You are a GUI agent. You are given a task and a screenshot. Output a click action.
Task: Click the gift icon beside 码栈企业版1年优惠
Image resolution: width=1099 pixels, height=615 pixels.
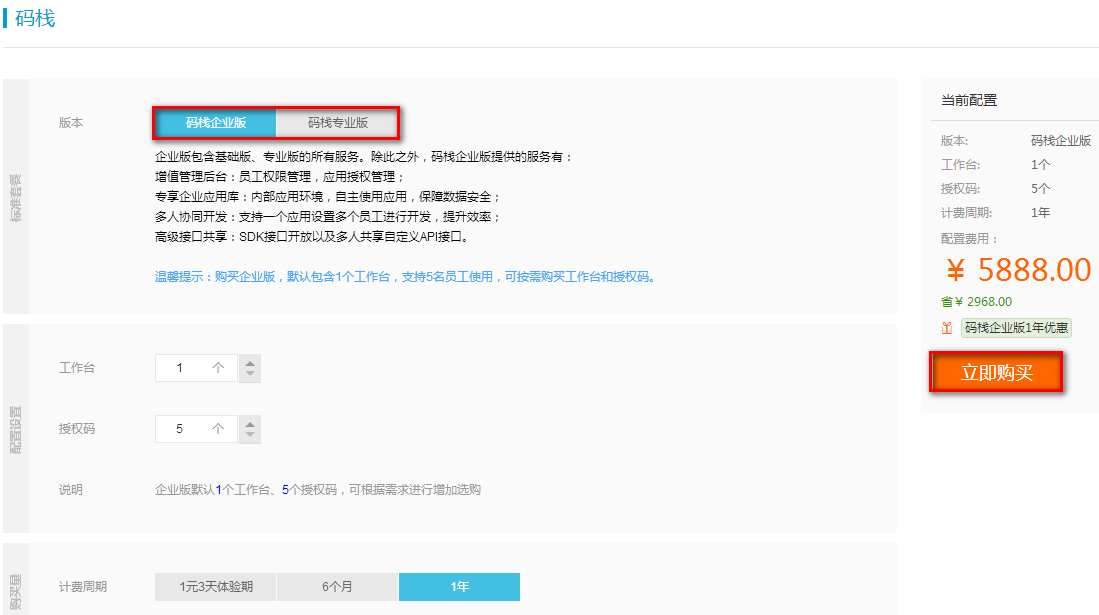coord(947,327)
